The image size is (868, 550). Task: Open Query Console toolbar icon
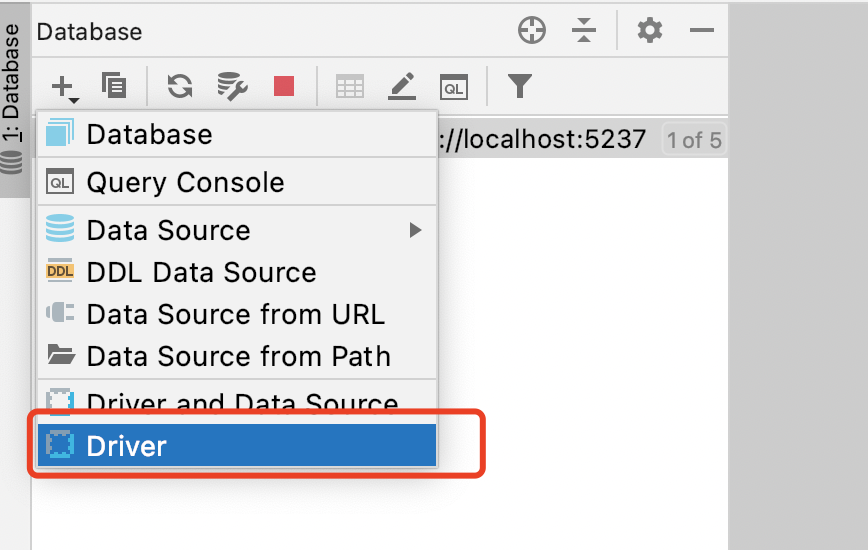(x=454, y=87)
